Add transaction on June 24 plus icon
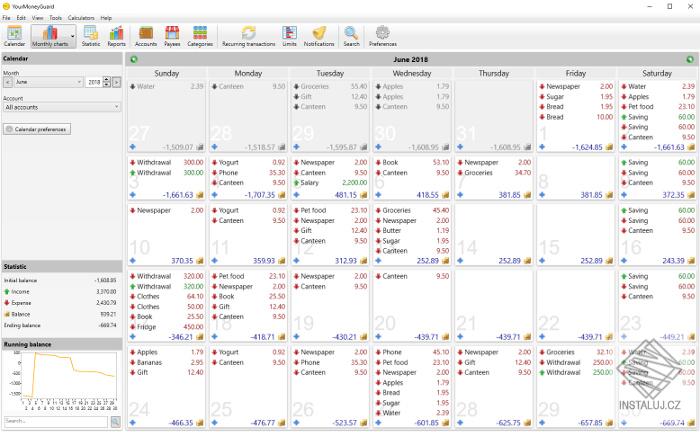 pyautogui.click(x=133, y=422)
